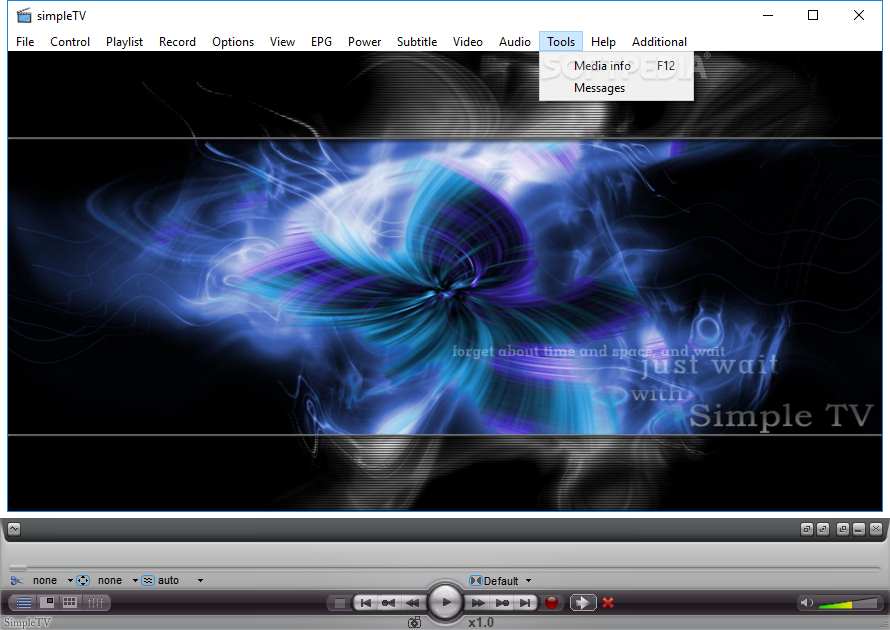Click the video display area
890x630 pixels.
[x=445, y=281]
